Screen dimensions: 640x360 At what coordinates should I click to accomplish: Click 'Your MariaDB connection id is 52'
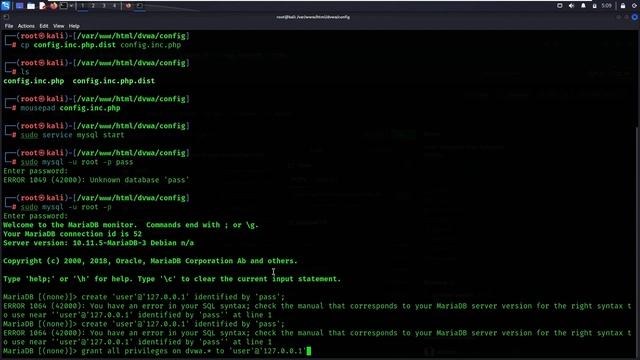point(72,234)
